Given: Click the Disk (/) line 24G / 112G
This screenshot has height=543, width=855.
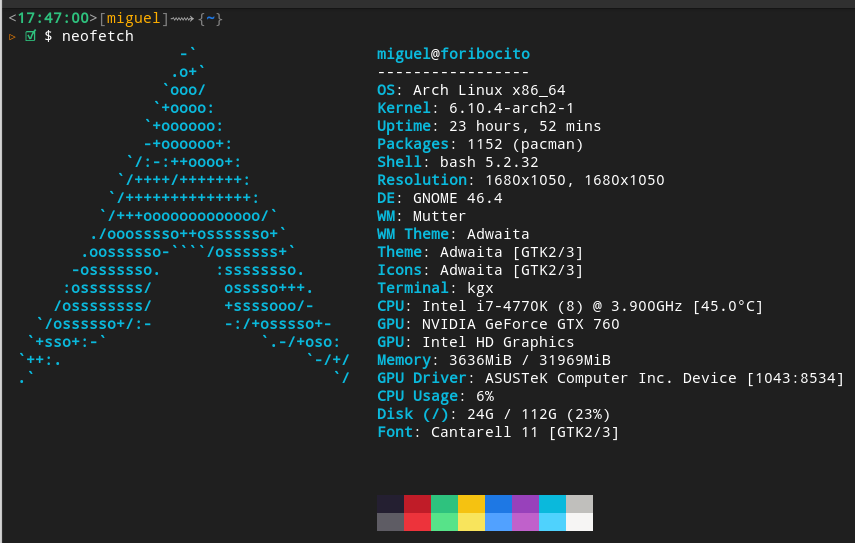Looking at the screenshot, I should tap(493, 414).
